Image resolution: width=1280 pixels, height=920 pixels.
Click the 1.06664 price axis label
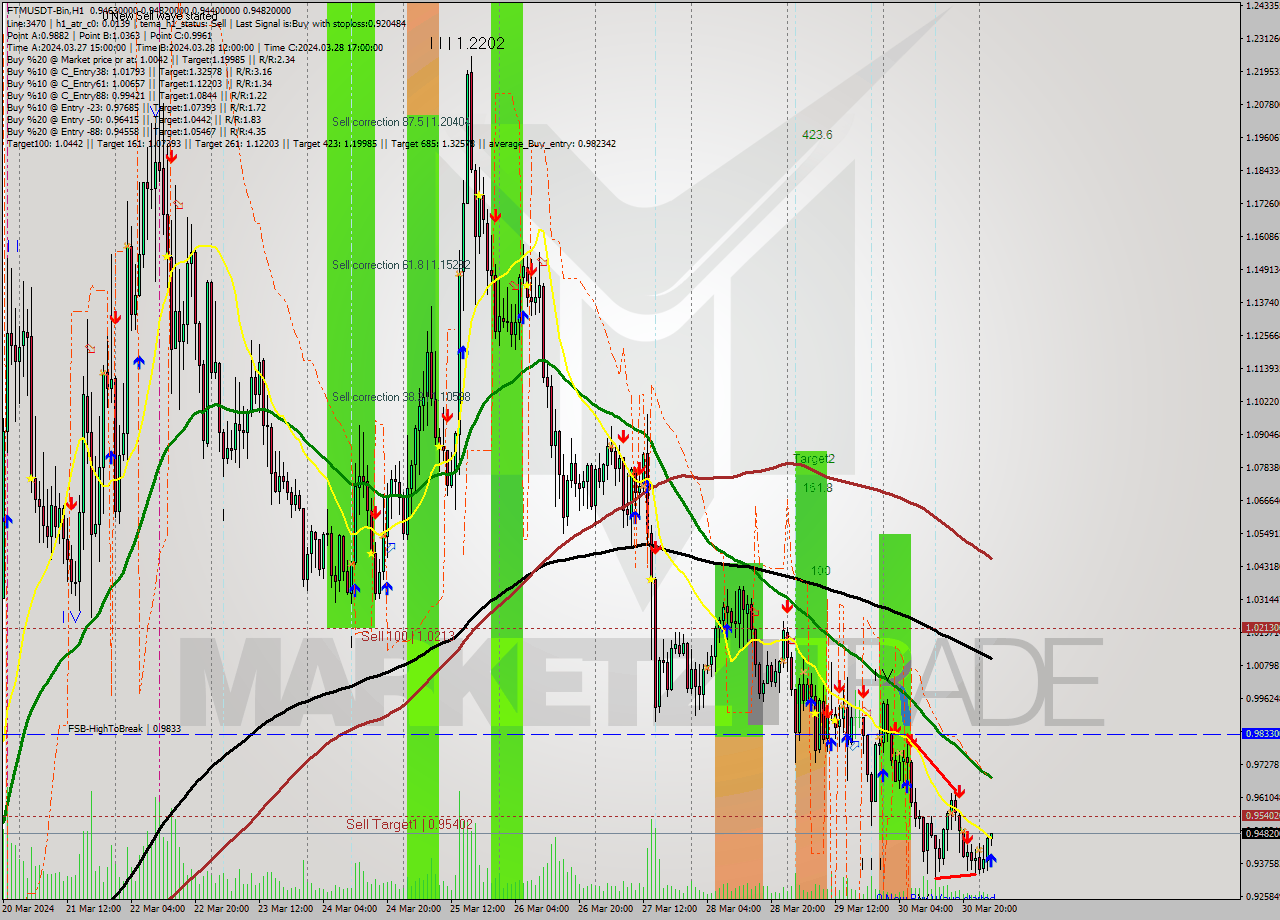point(1262,501)
